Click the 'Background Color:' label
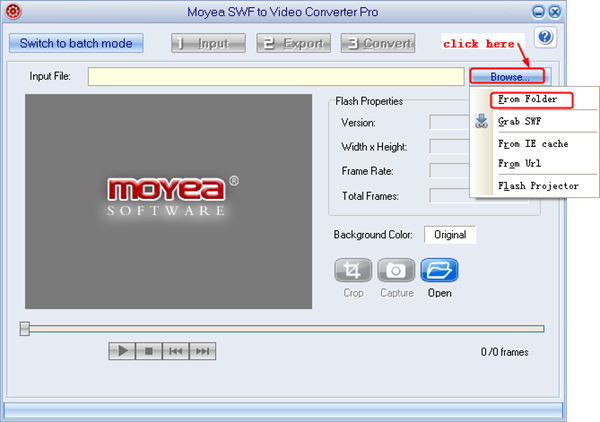600x422 pixels. click(373, 235)
